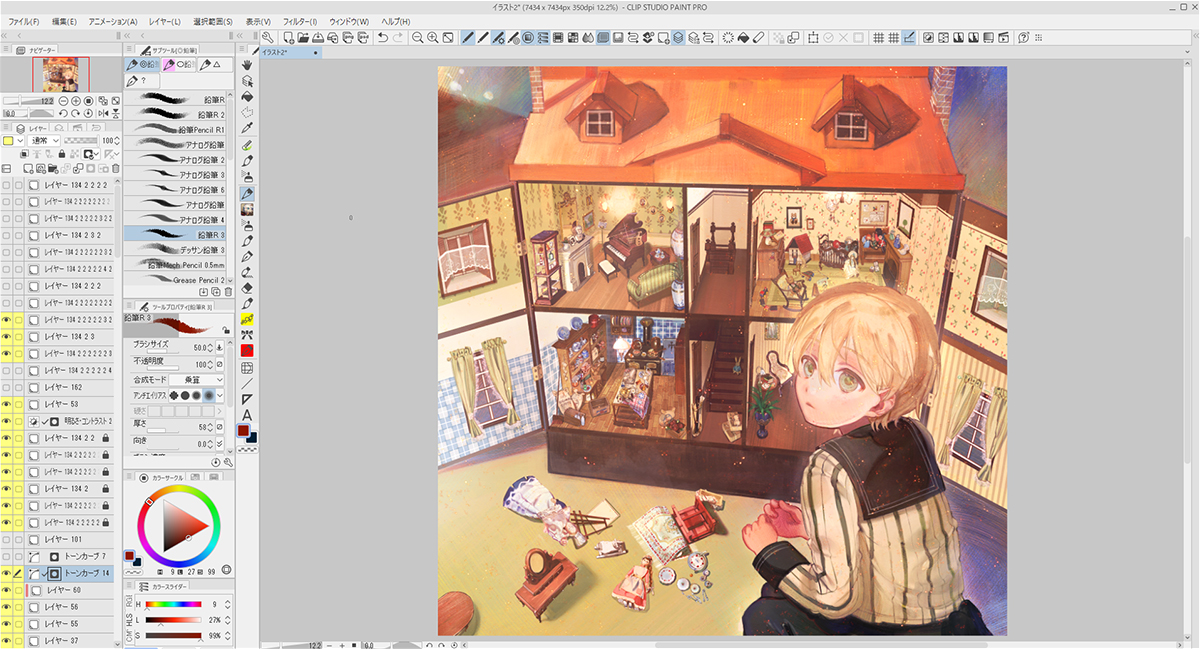Pick a color in the color wheel triangle
The width and height of the screenshot is (1200, 649).
[182, 524]
